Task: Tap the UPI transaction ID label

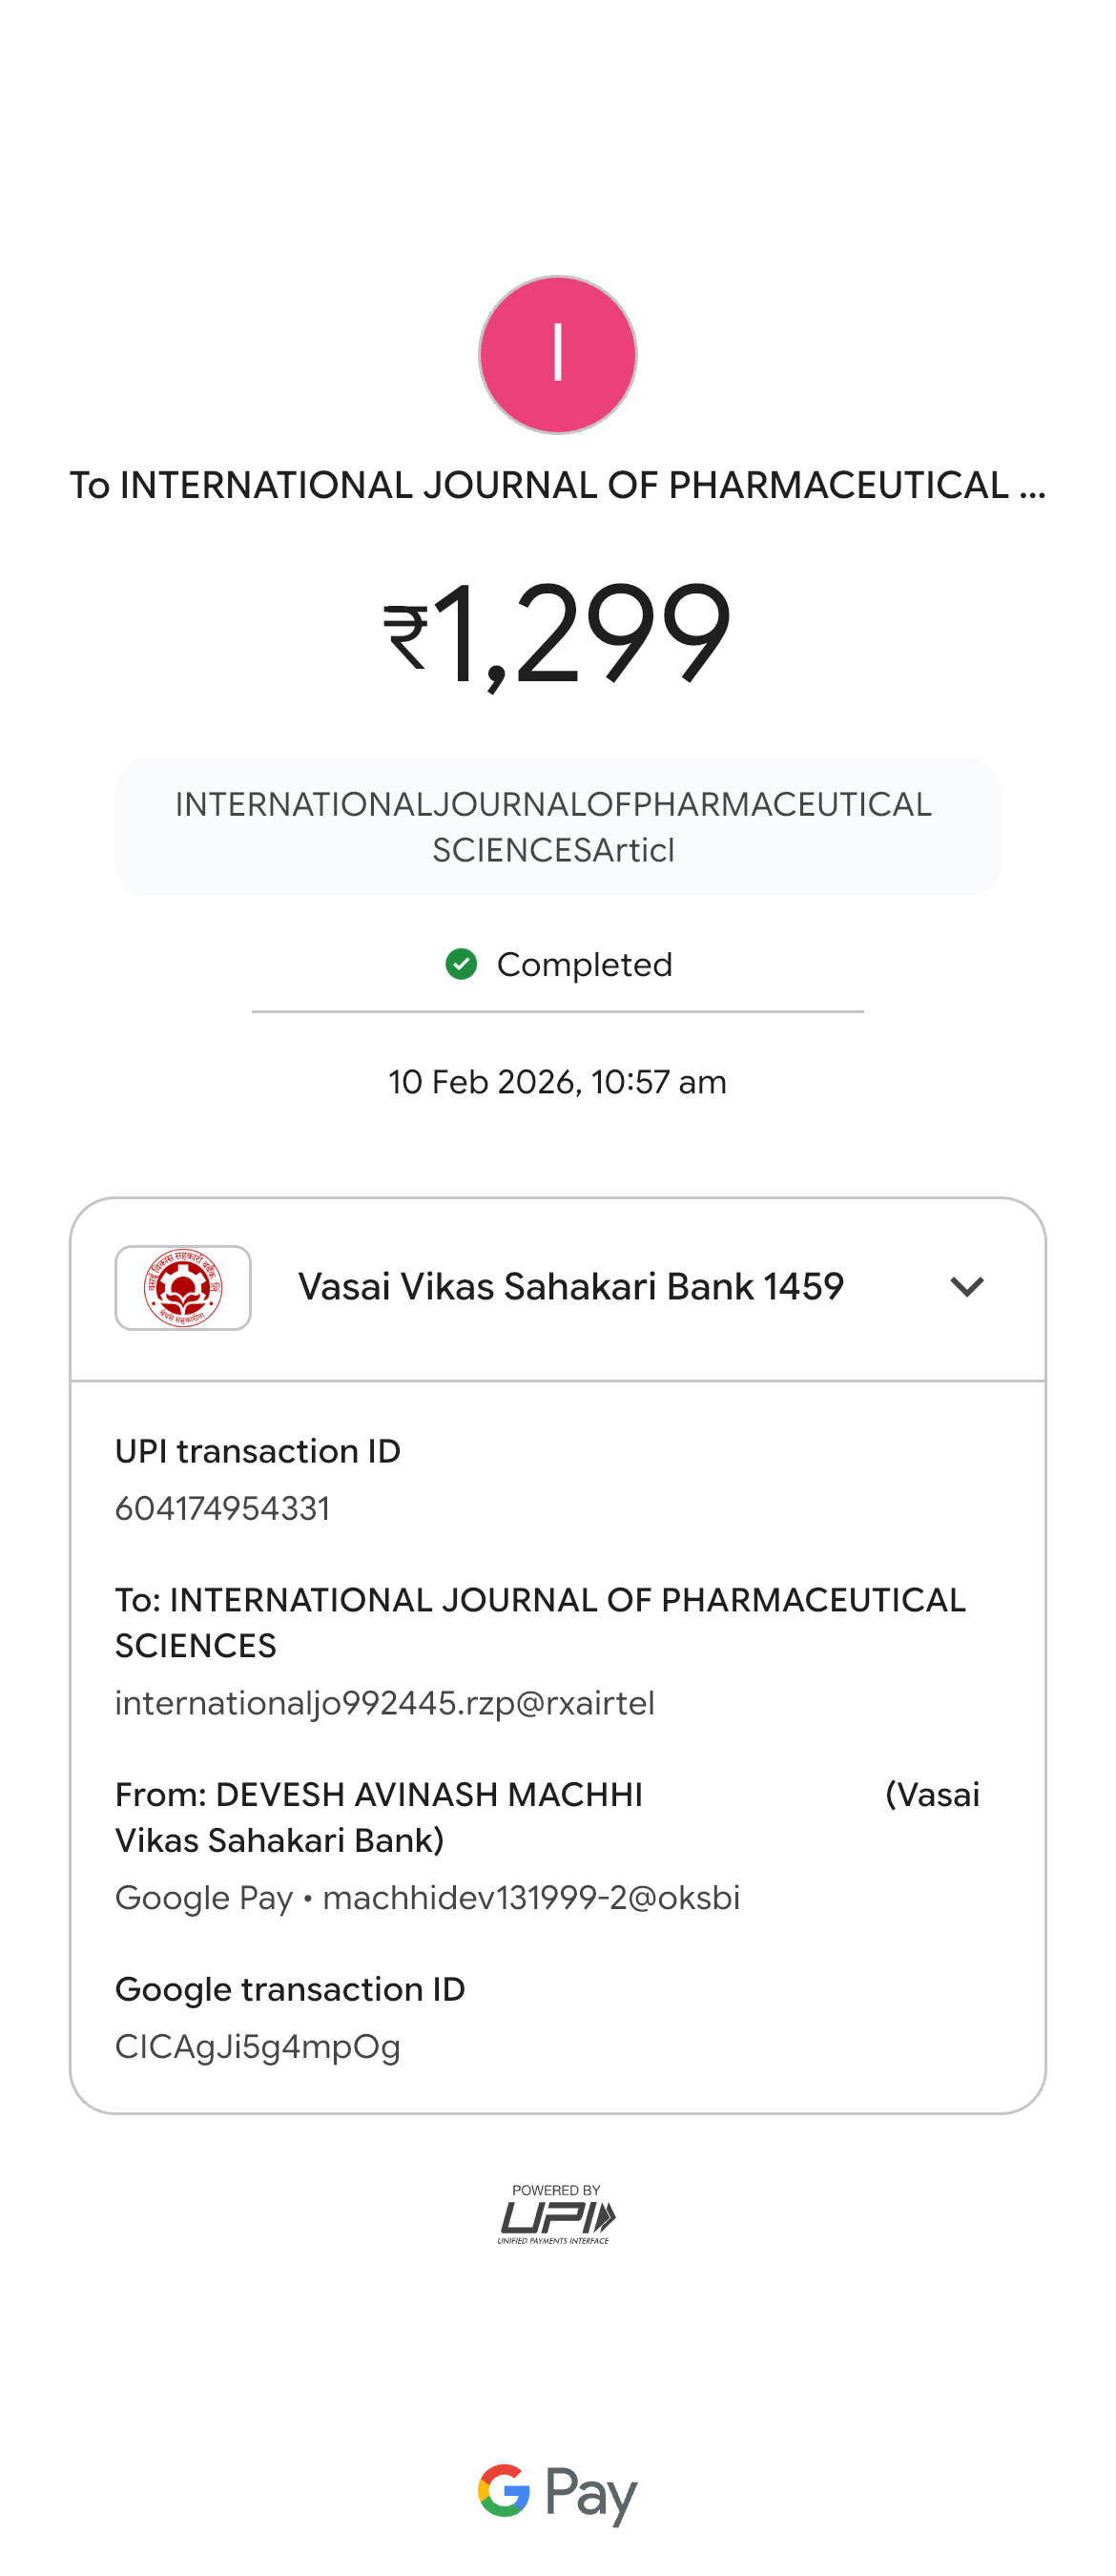Action: click(258, 1451)
